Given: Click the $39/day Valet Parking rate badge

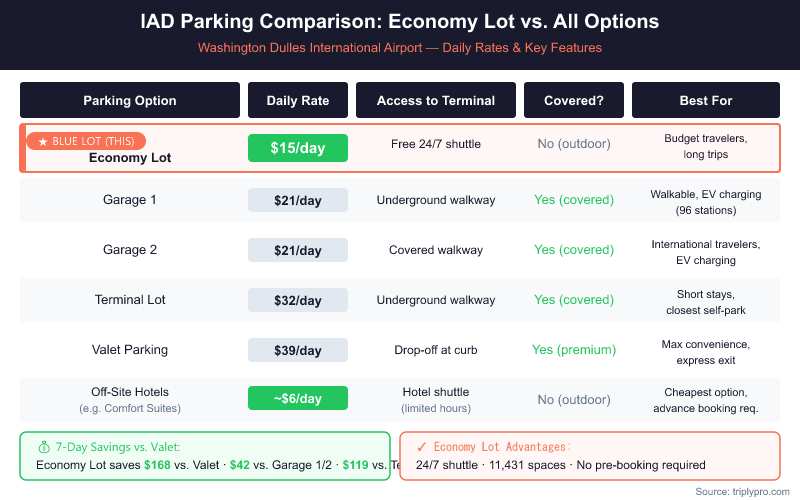Looking at the screenshot, I should pyautogui.click(x=298, y=350).
